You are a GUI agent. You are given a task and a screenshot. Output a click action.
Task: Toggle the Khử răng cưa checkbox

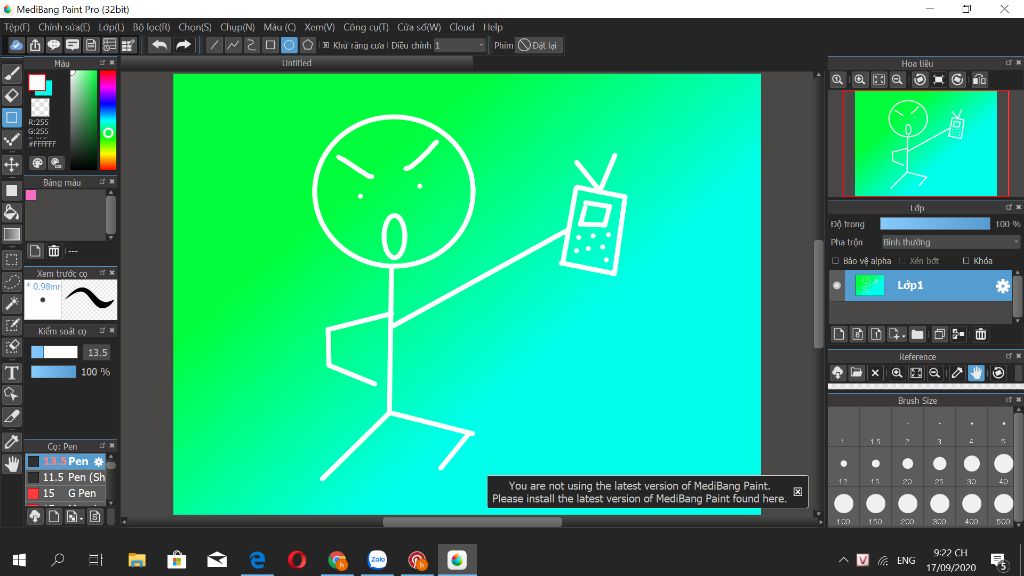[326, 46]
